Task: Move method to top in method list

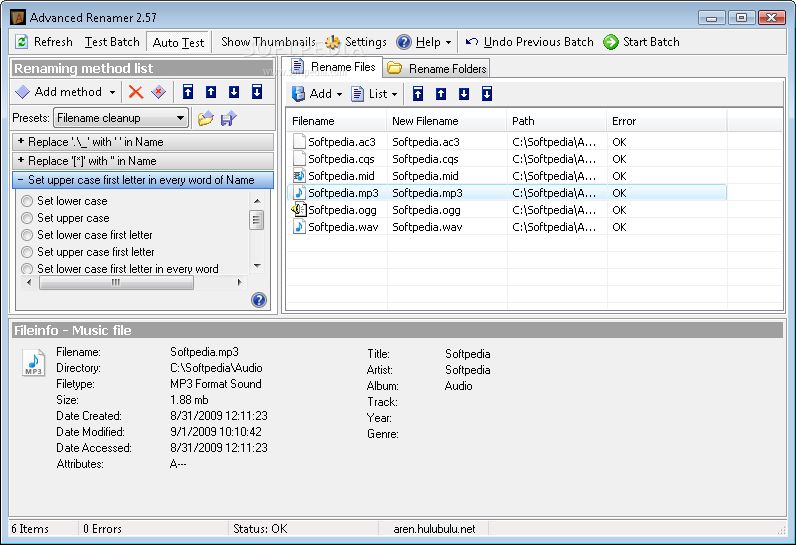Action: 188,92
